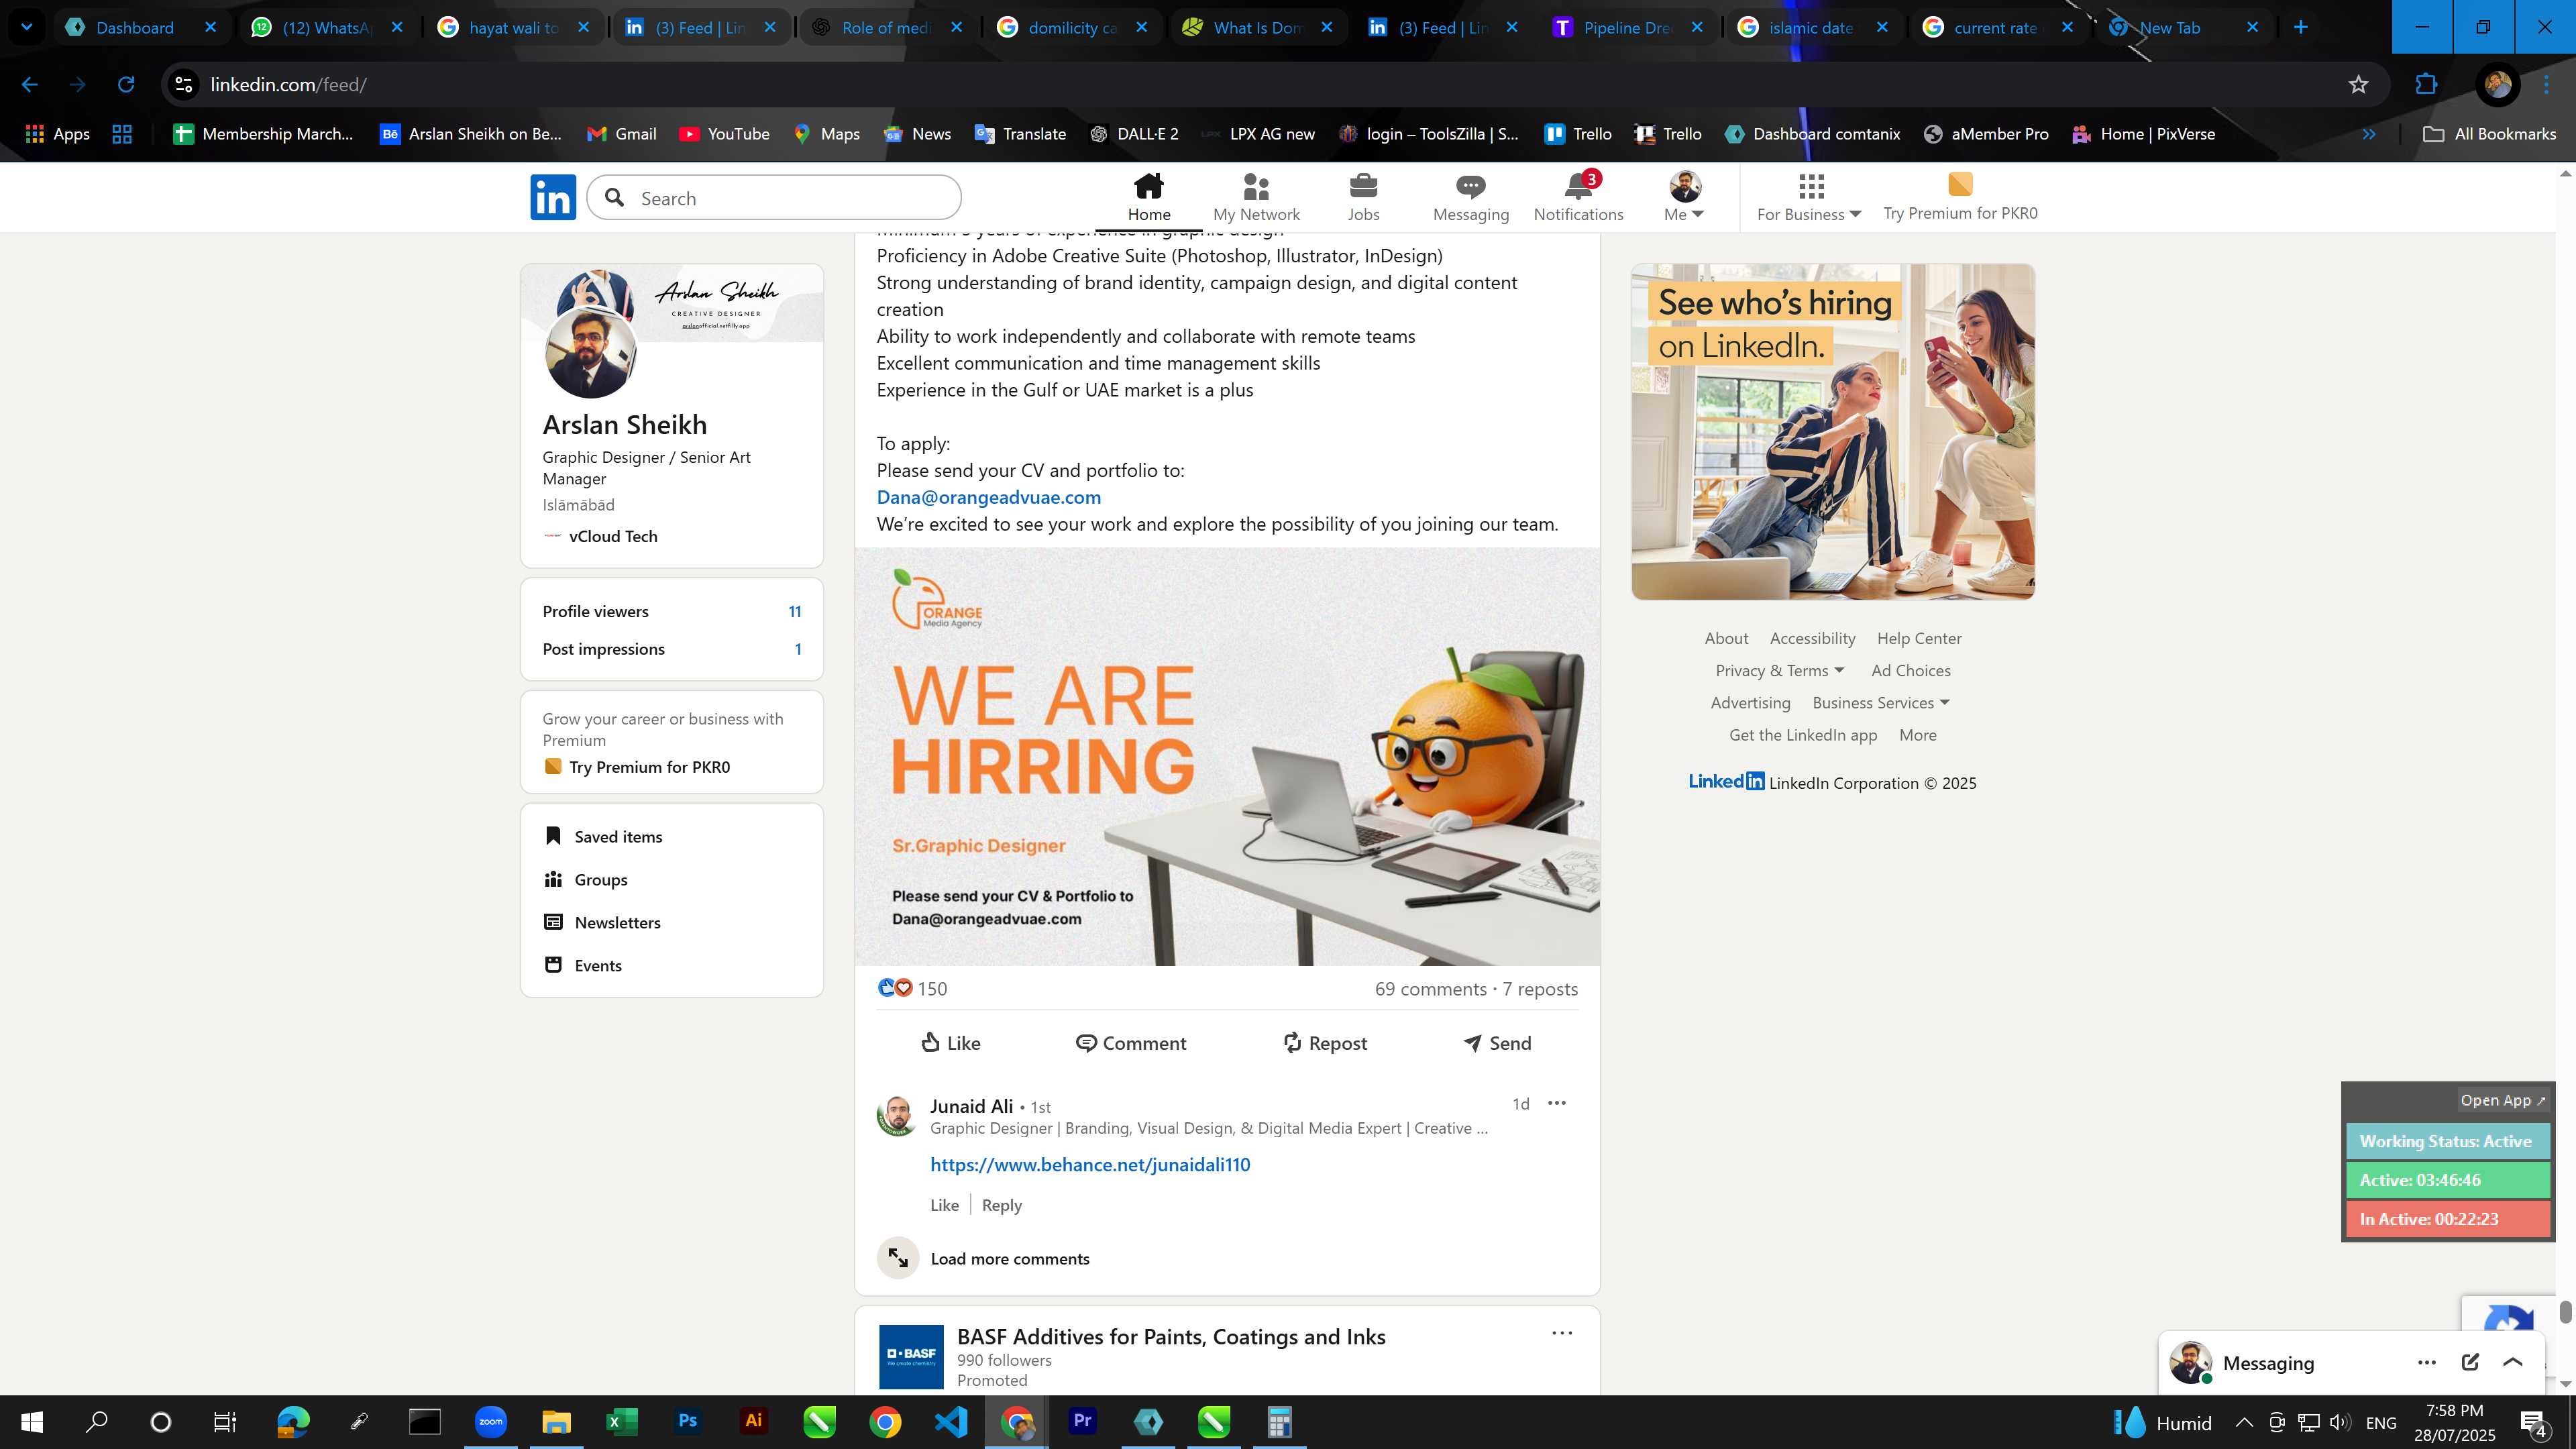Switch to the islamic date tab

(1810, 27)
